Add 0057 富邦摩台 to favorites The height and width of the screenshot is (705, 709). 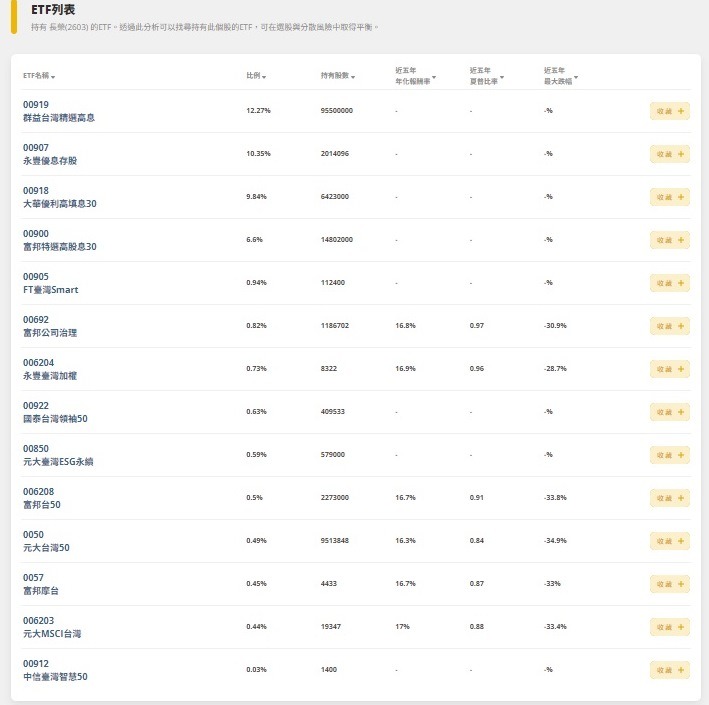670,584
